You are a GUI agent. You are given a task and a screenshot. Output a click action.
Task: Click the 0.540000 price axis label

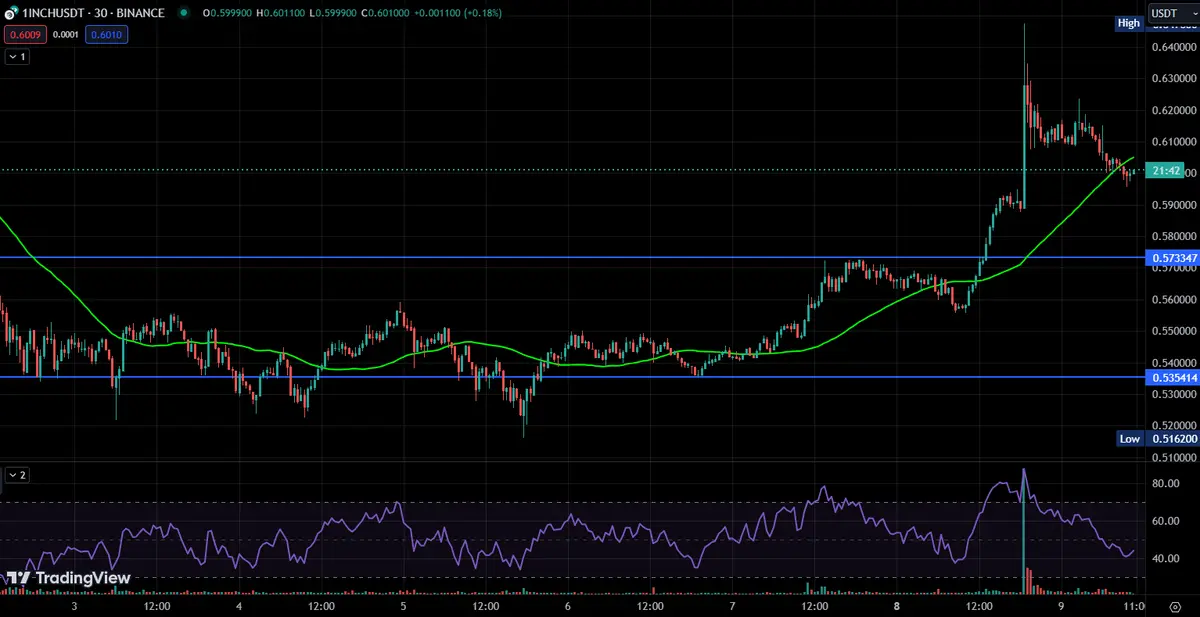1174,363
